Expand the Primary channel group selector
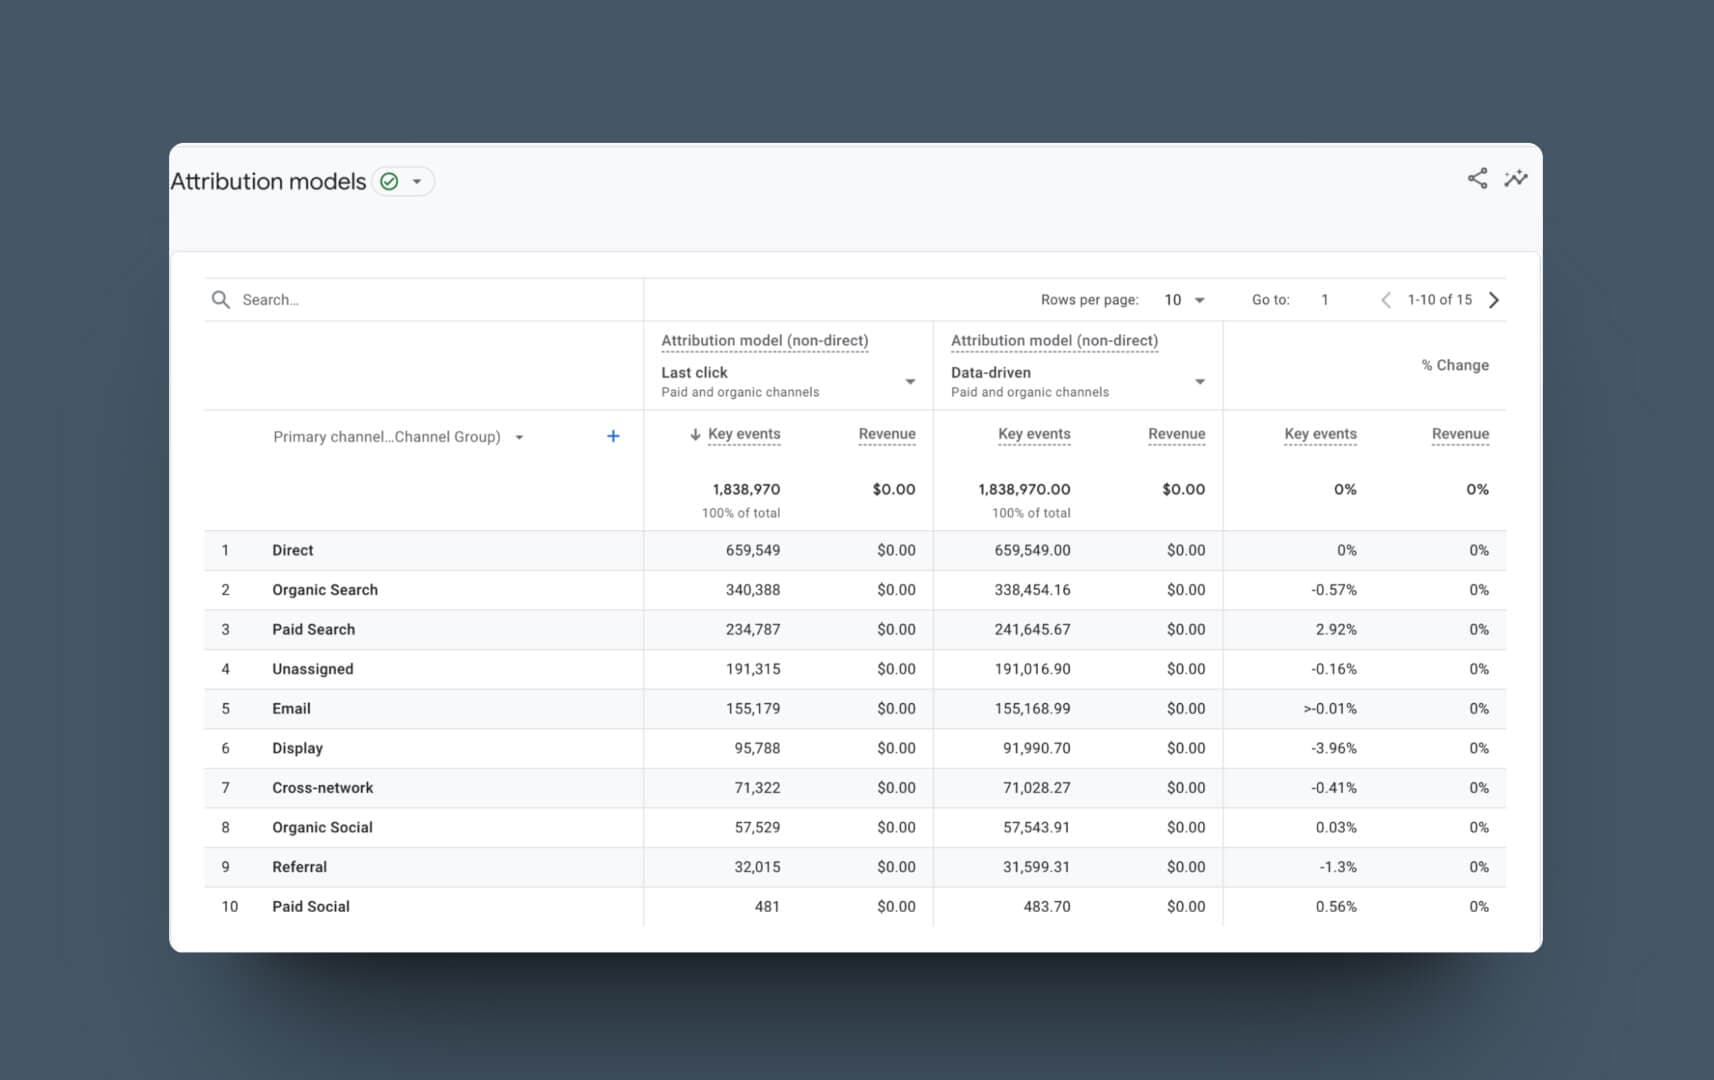 point(519,437)
